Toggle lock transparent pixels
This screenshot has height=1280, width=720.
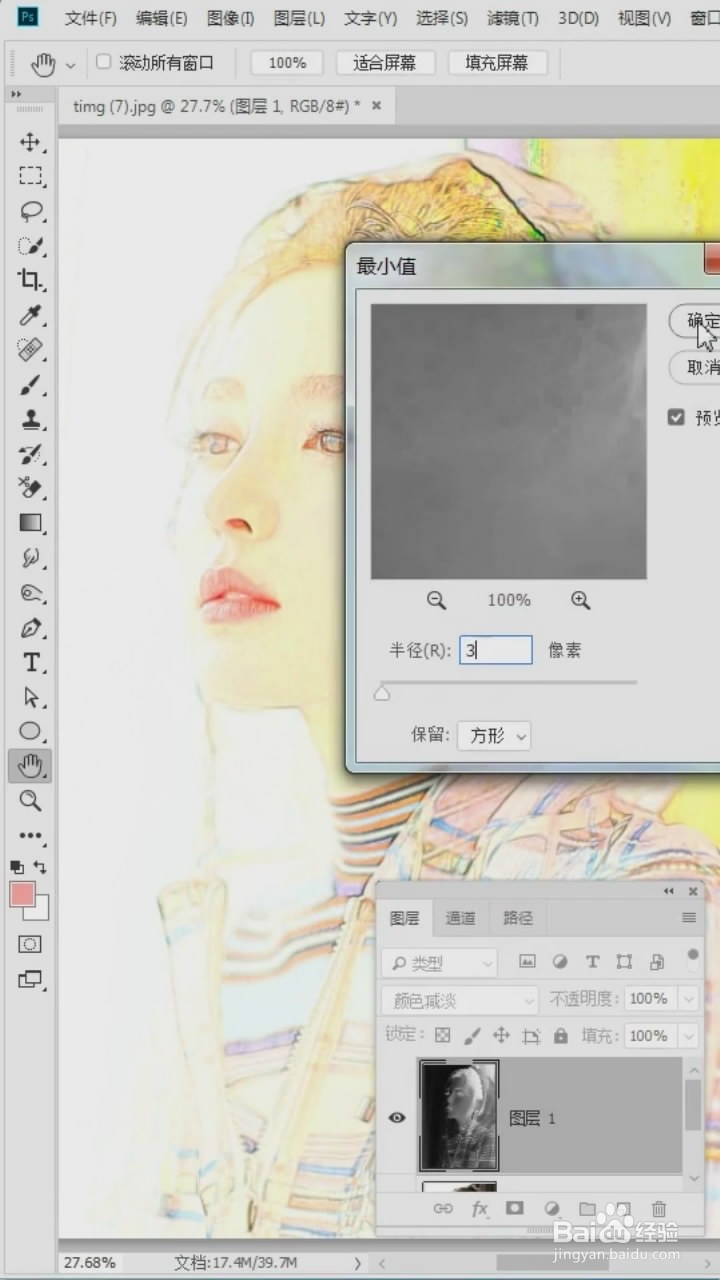click(443, 1035)
